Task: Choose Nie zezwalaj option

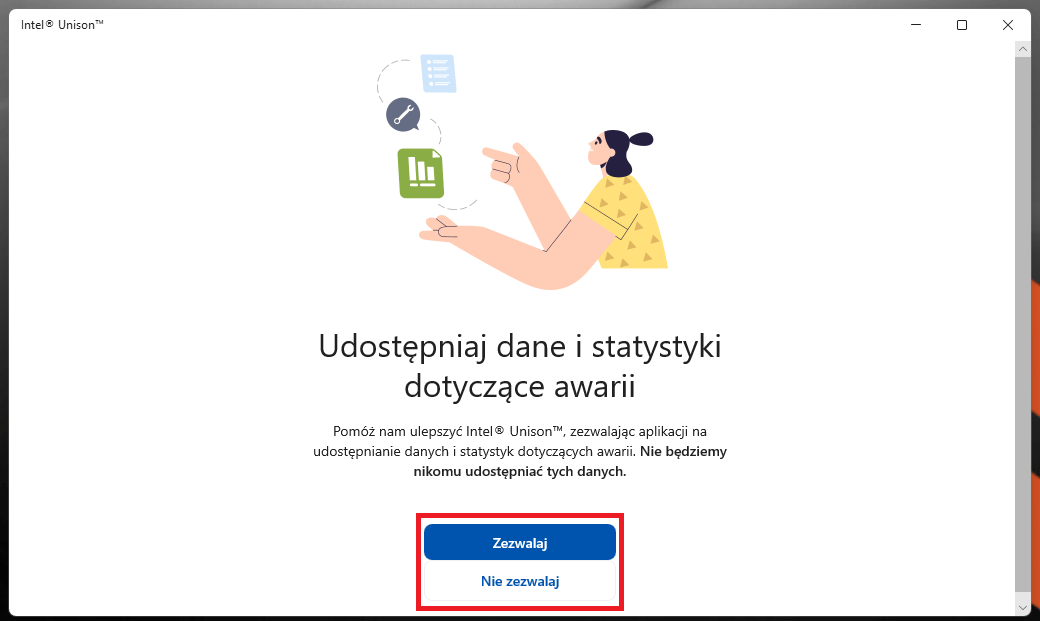Action: (x=520, y=581)
